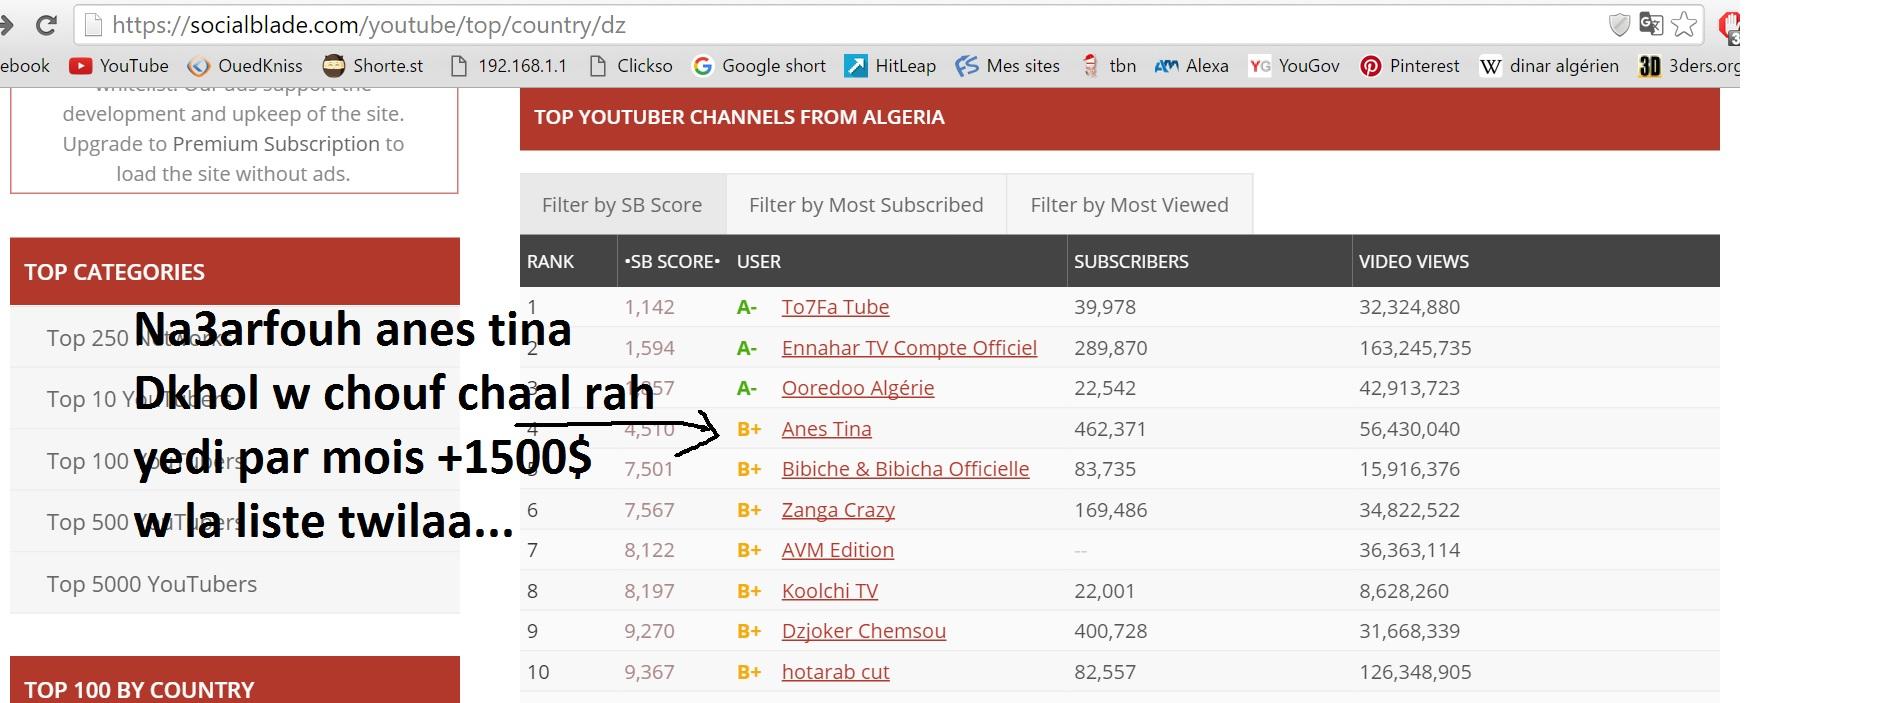Switch to Filter by Most Subscribed tab
This screenshot has width=1900, height=703.
[x=866, y=205]
